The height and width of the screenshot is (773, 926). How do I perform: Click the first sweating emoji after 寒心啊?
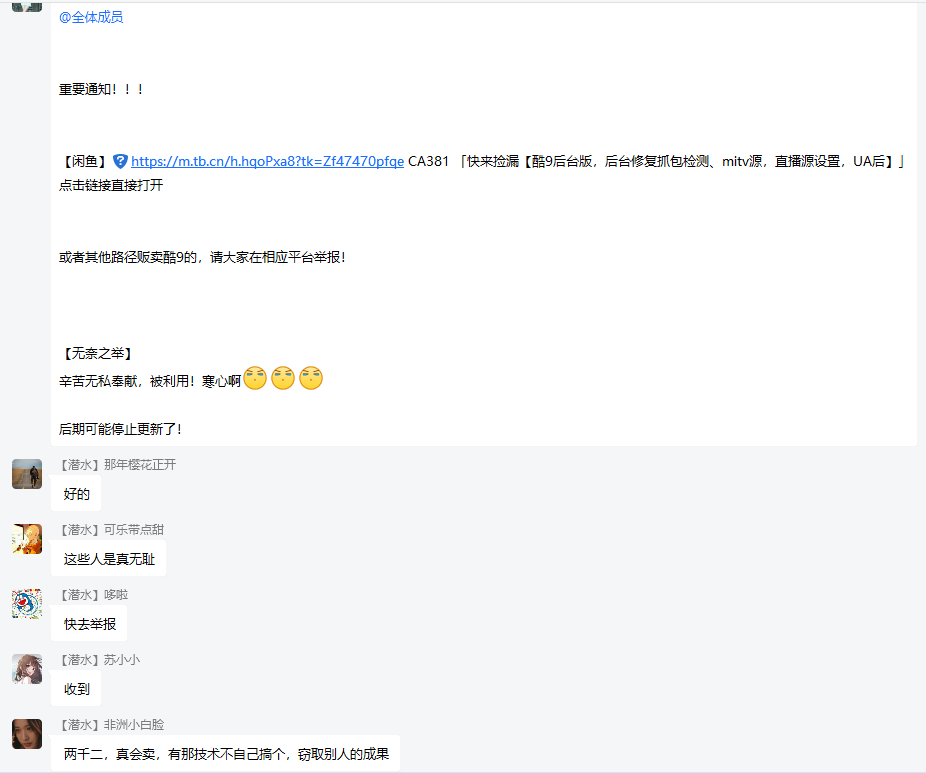tap(255, 378)
